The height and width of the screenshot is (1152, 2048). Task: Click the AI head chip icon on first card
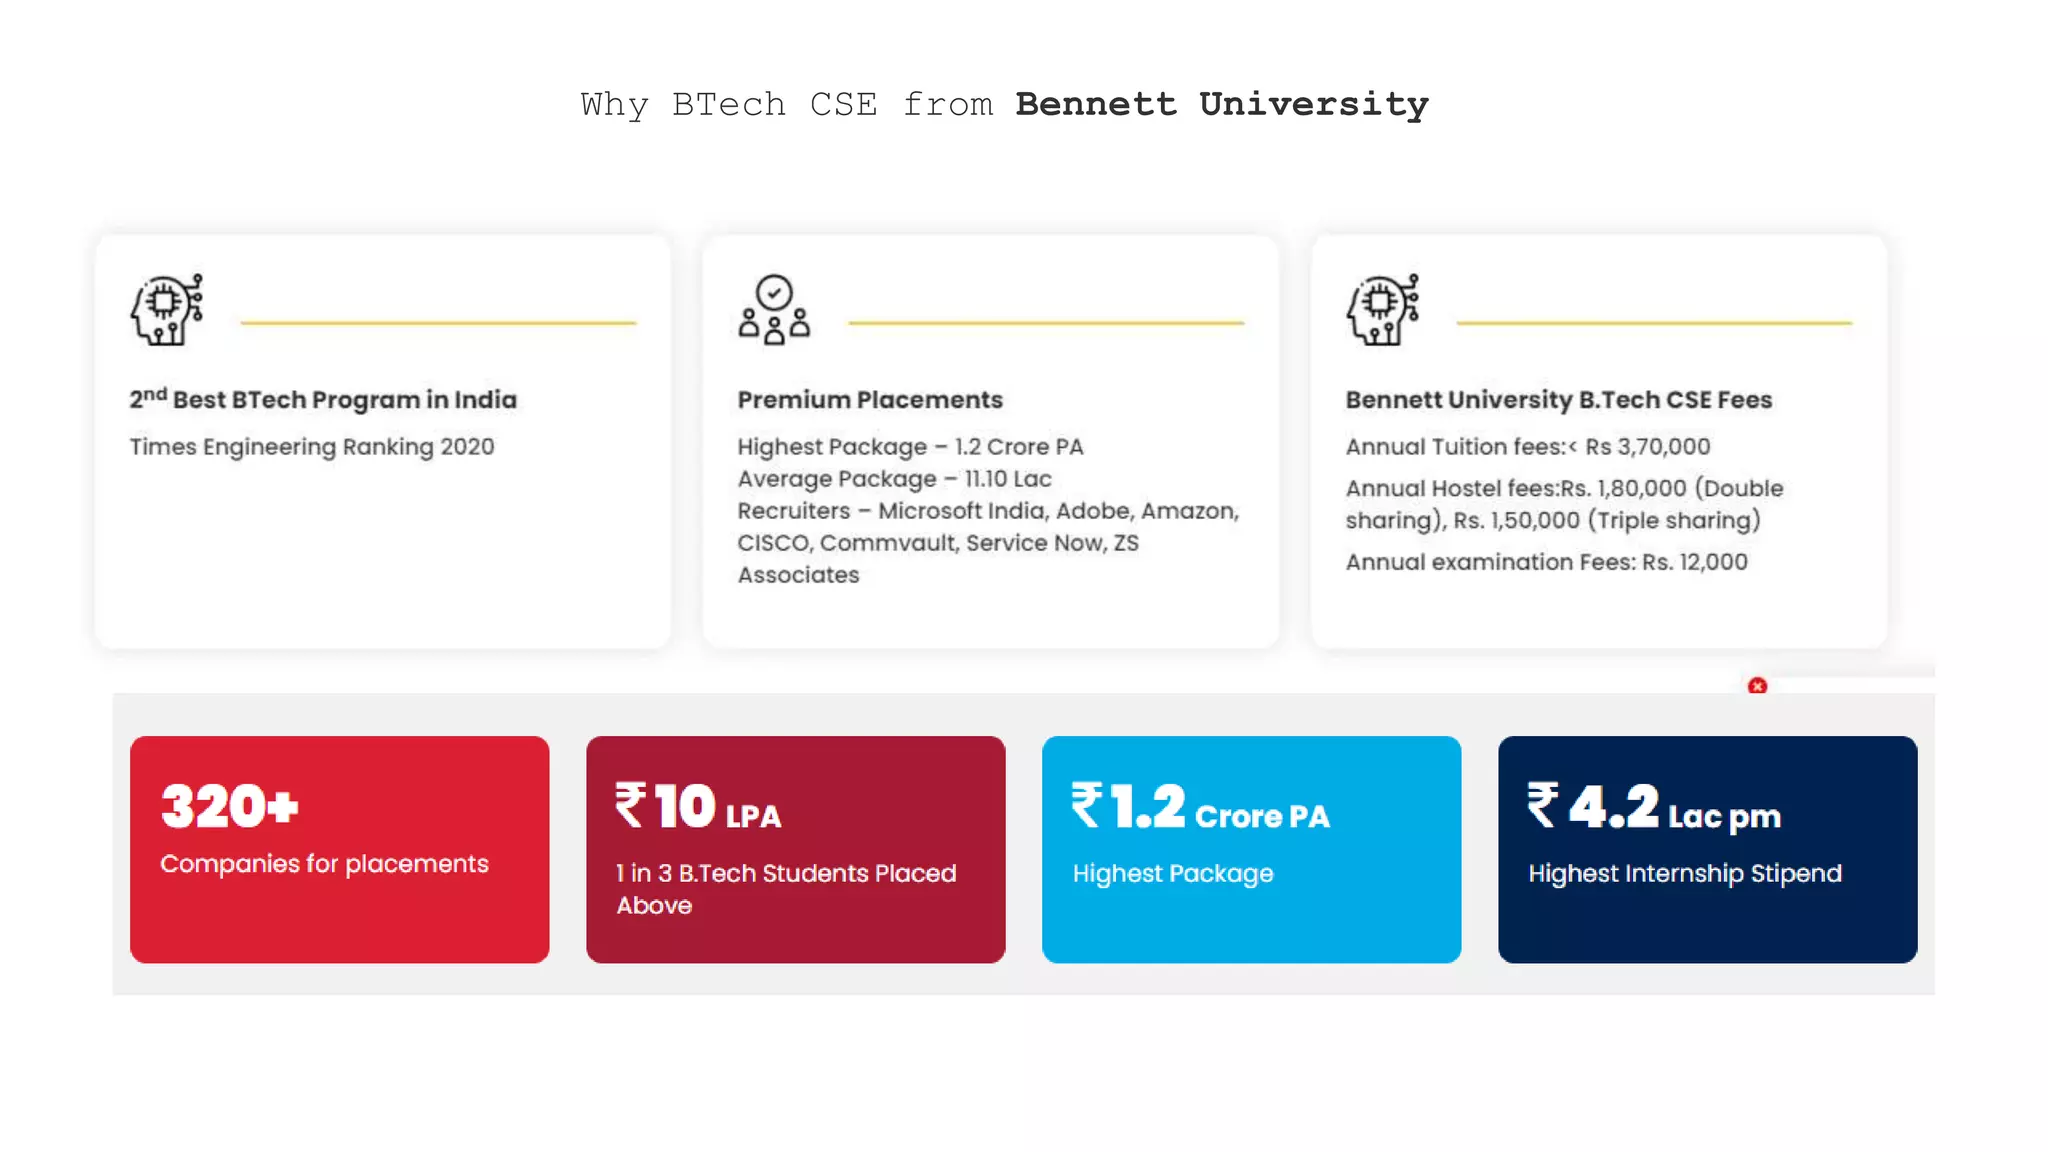pos(167,310)
